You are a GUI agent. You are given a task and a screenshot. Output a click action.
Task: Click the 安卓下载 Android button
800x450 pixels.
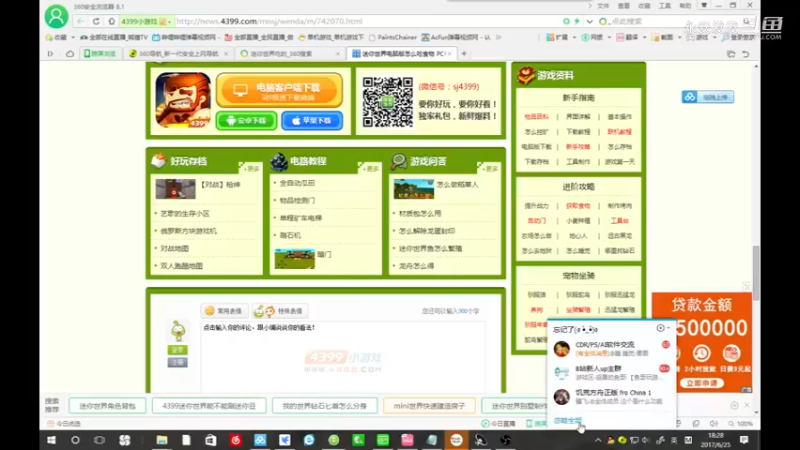coord(246,121)
